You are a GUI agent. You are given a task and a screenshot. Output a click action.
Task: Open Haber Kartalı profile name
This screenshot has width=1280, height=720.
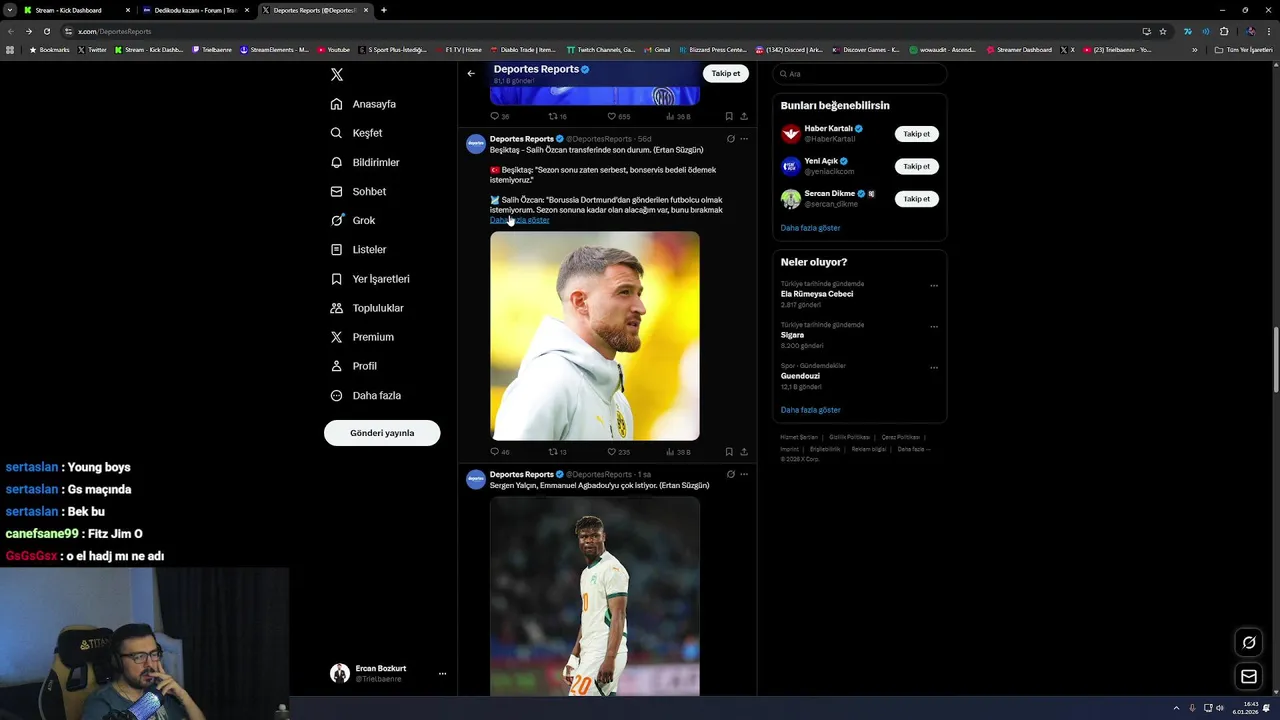(x=828, y=129)
